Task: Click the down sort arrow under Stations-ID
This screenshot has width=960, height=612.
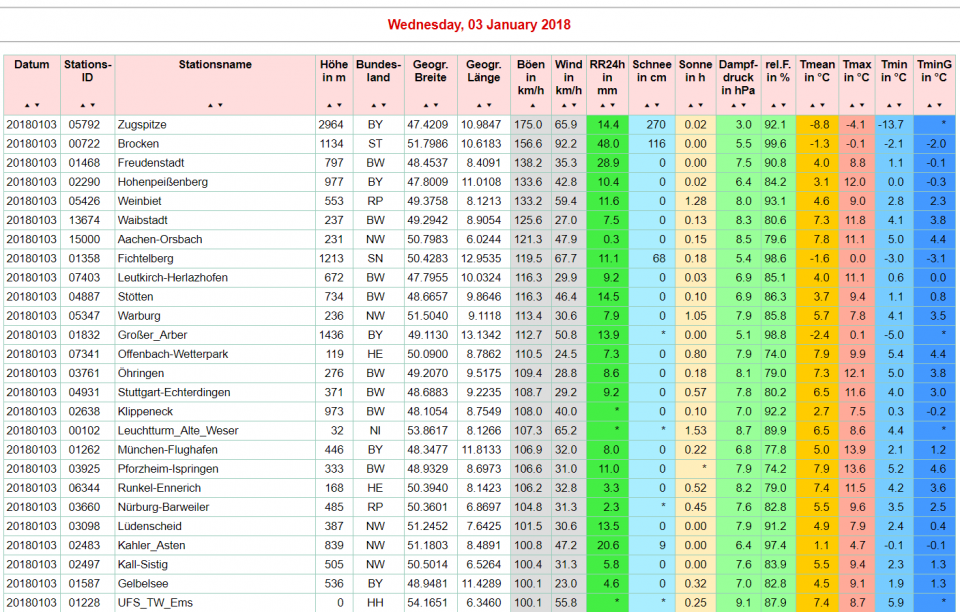Action: click(93, 105)
